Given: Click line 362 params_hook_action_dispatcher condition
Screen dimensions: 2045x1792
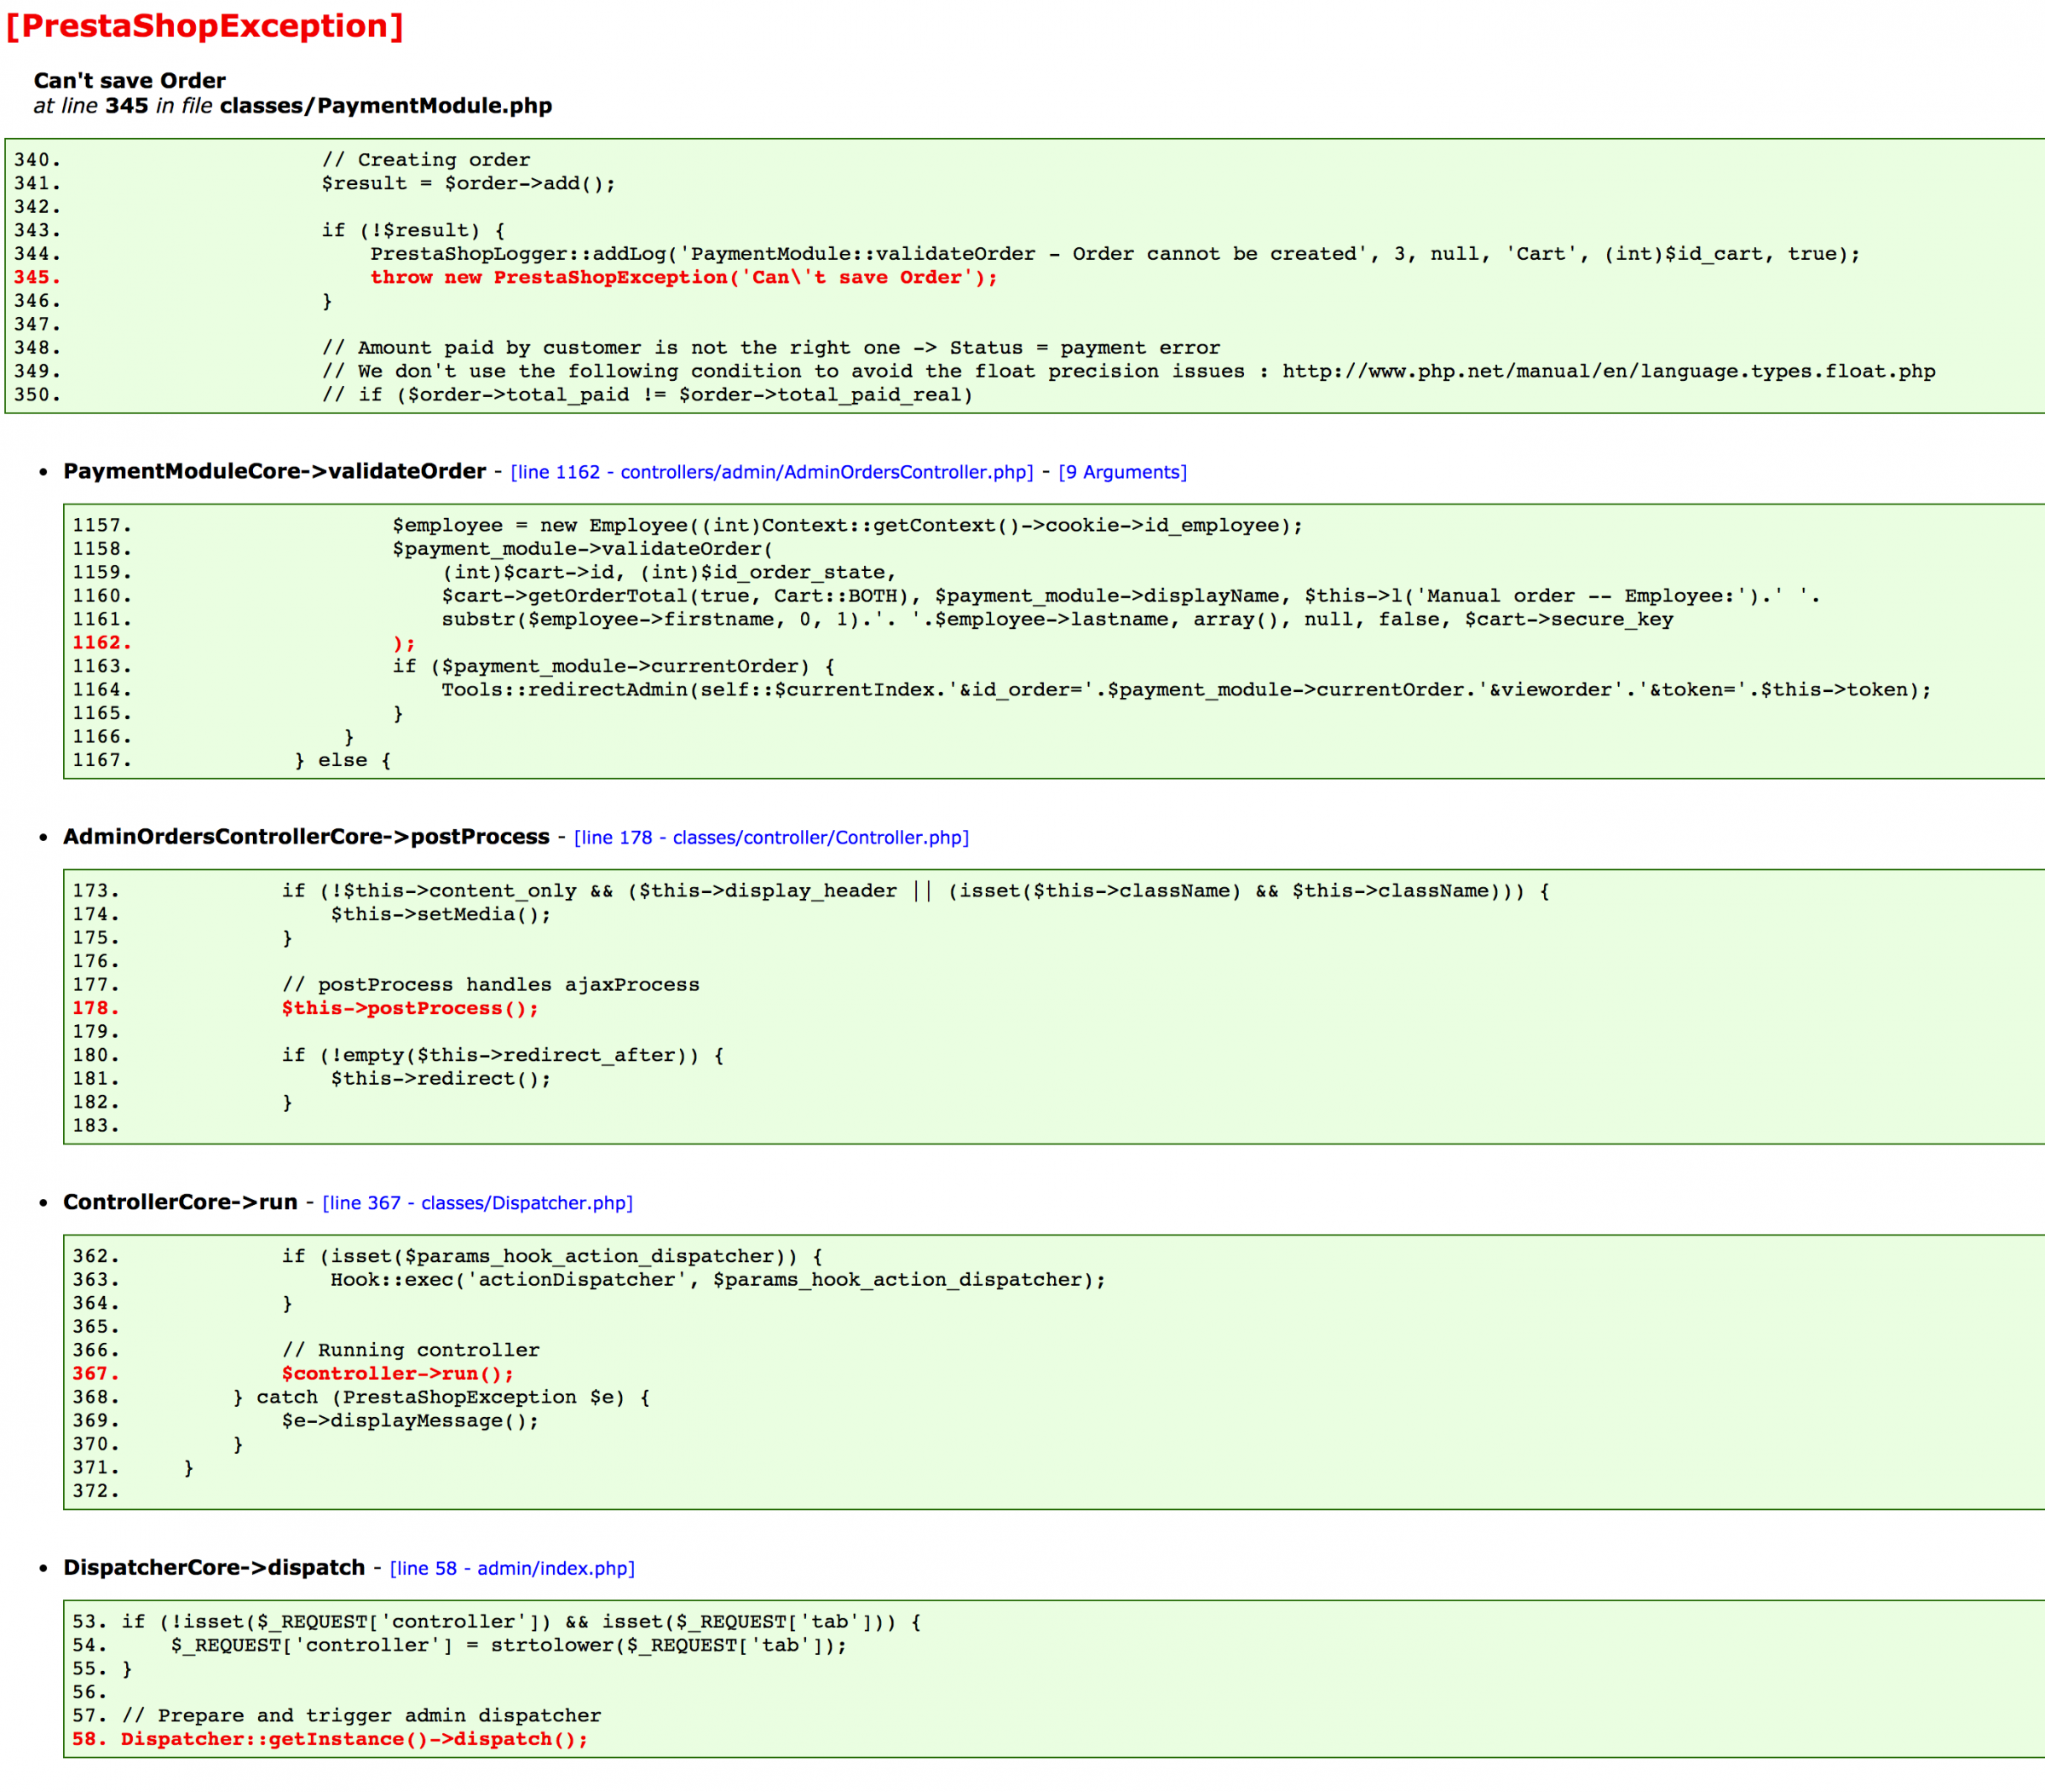Looking at the screenshot, I should point(552,1256).
